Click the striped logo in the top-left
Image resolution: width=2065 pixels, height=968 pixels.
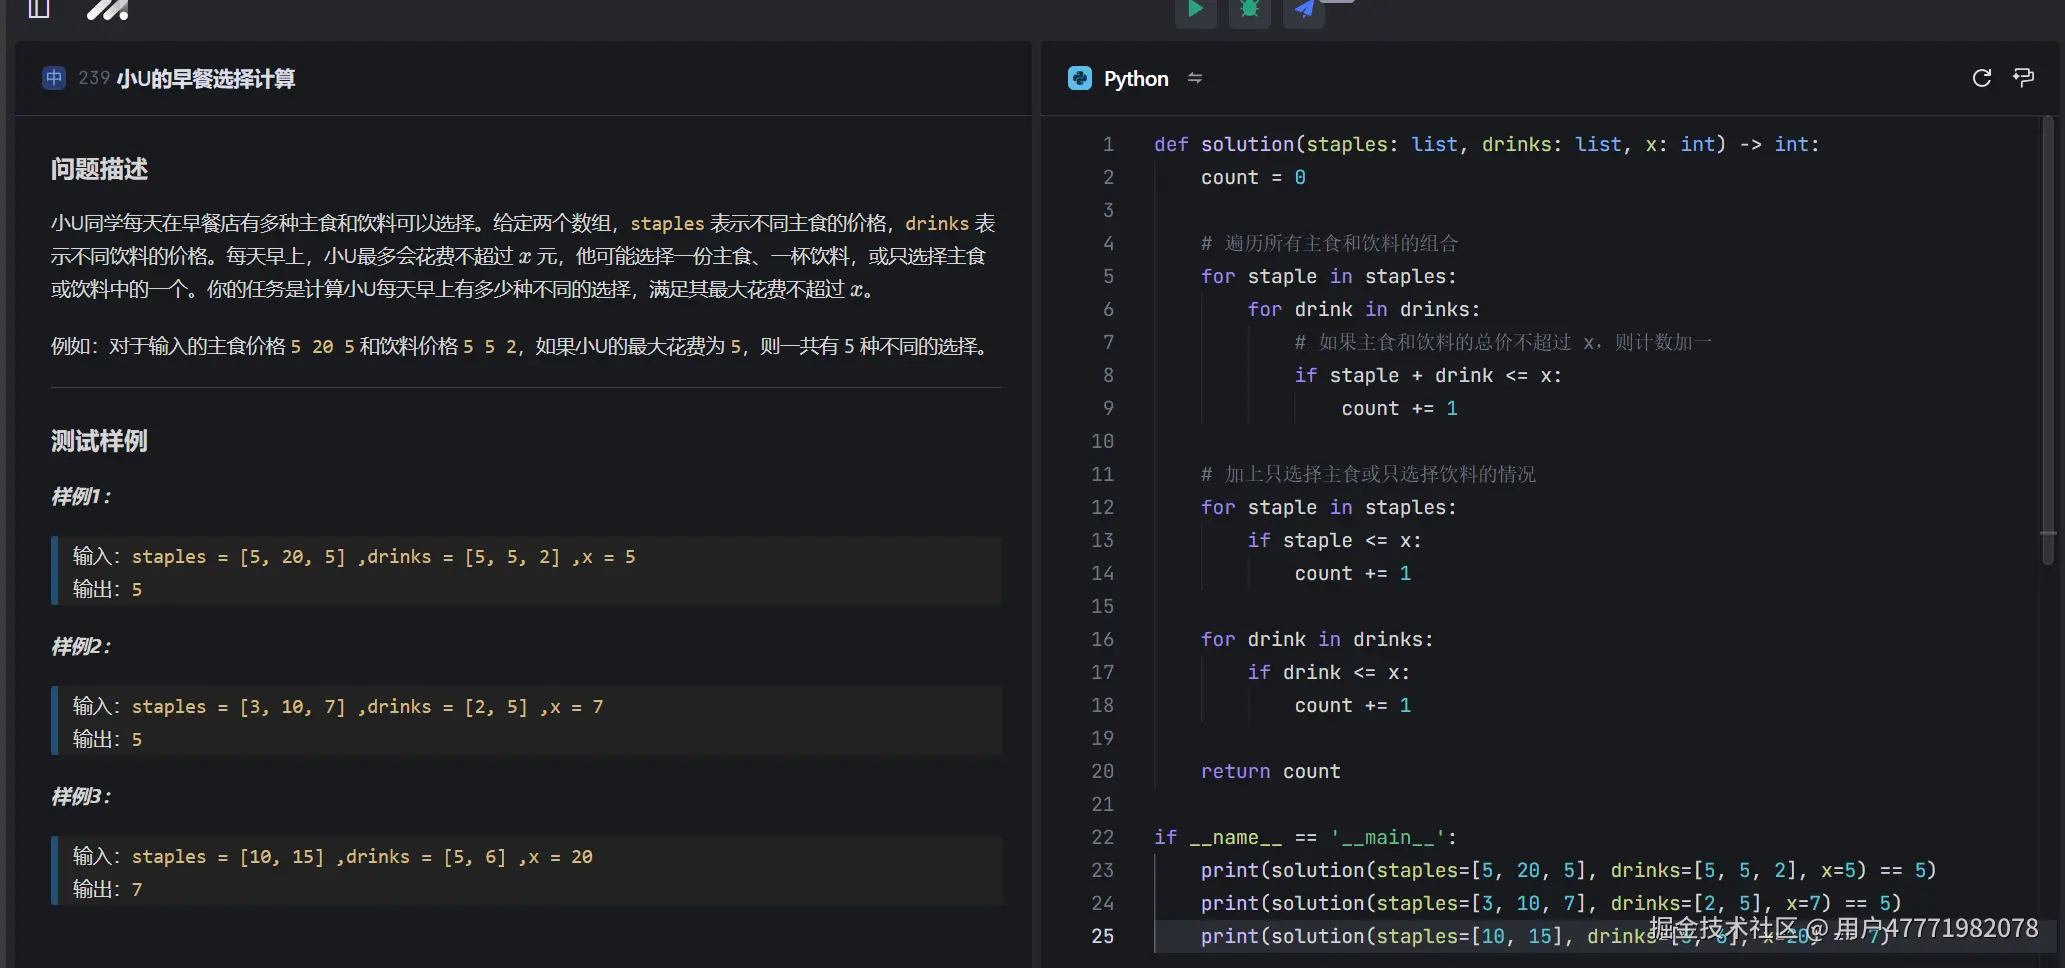pos(107,10)
